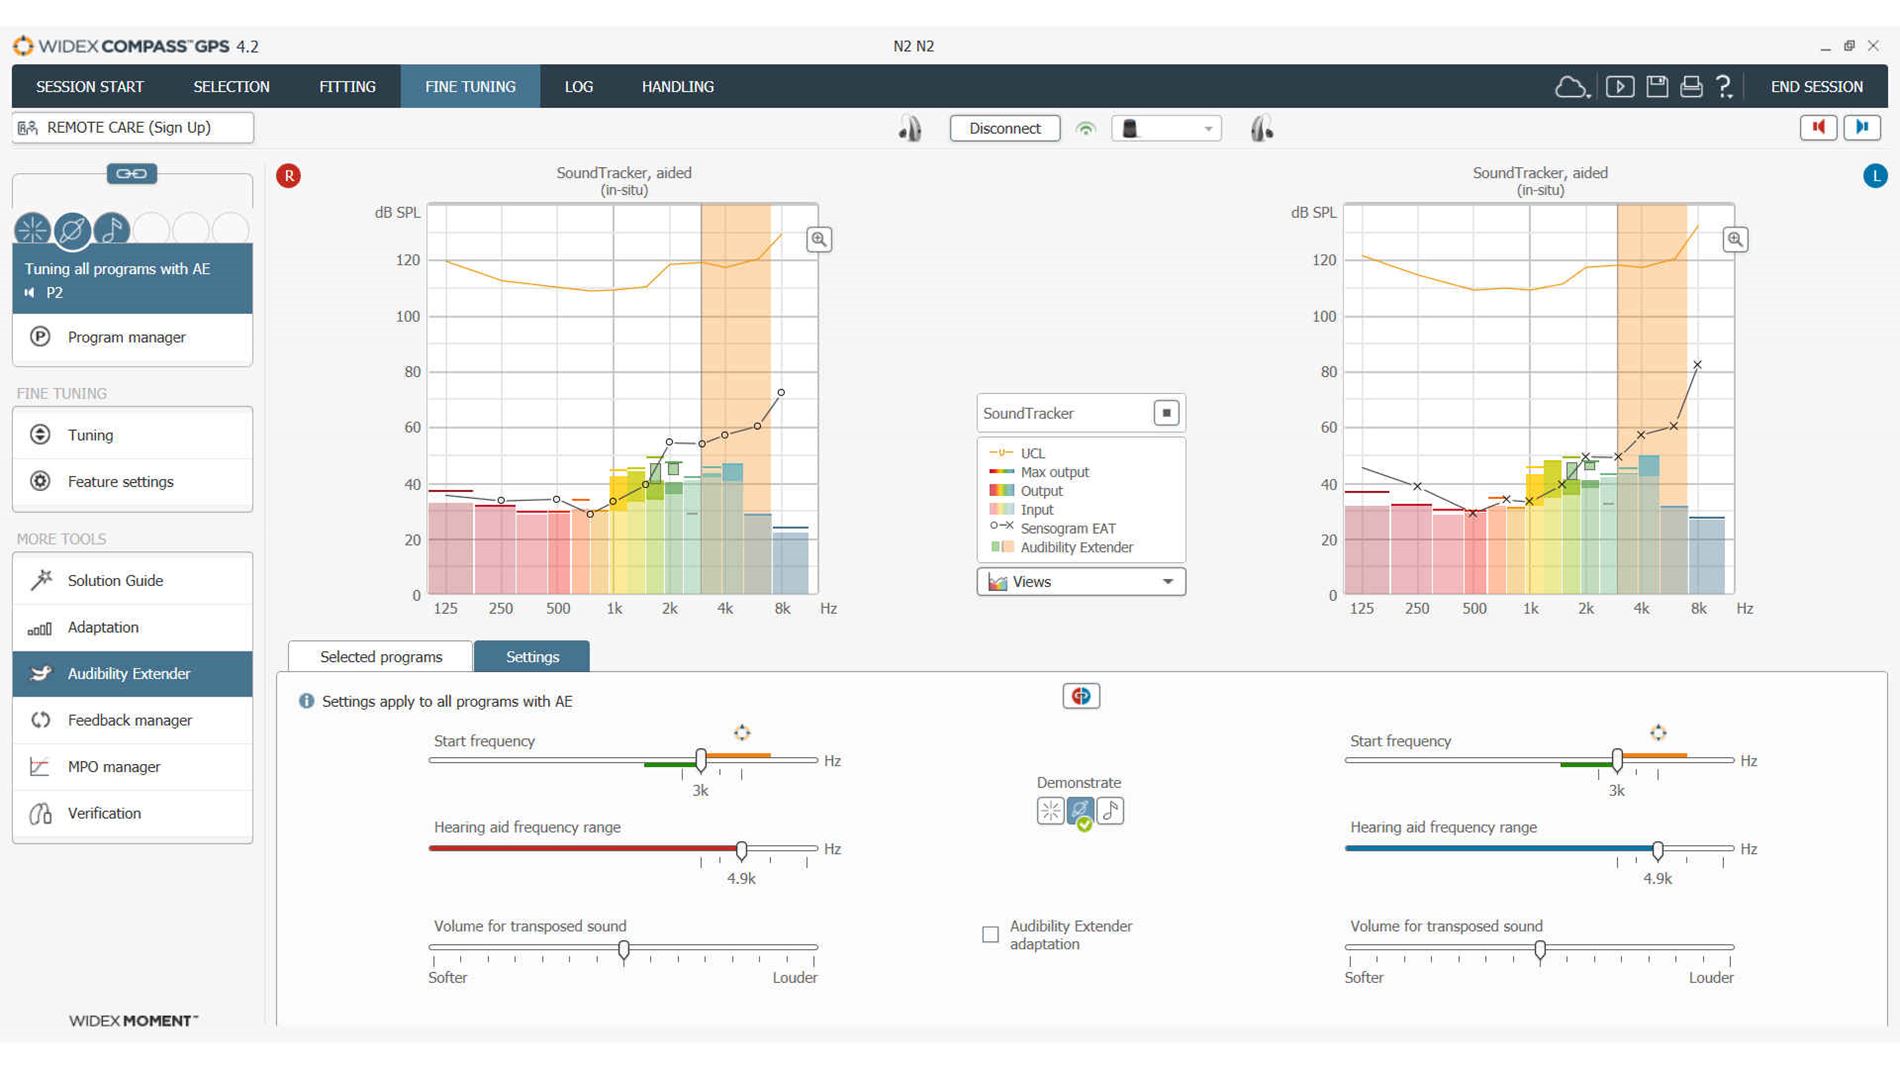Toggle the red mute speaker button
The width and height of the screenshot is (1900, 1069).
tap(1819, 127)
